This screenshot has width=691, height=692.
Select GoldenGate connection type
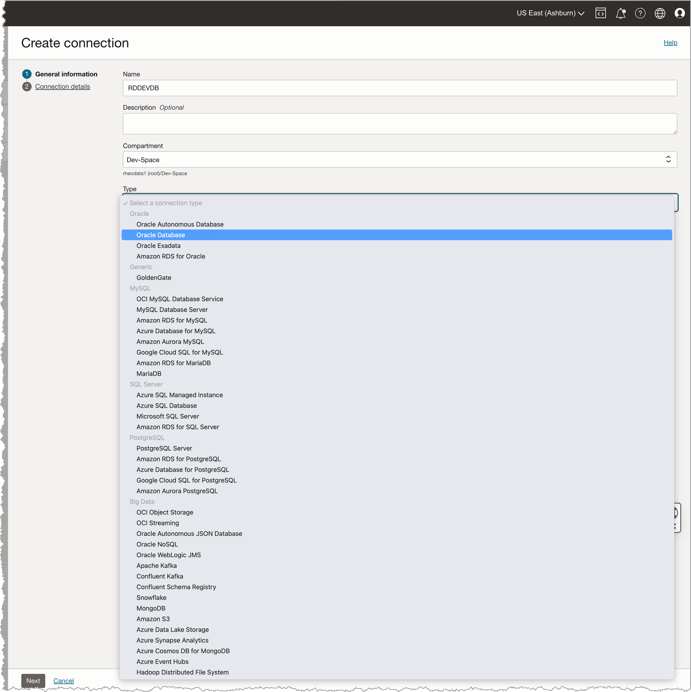[154, 278]
